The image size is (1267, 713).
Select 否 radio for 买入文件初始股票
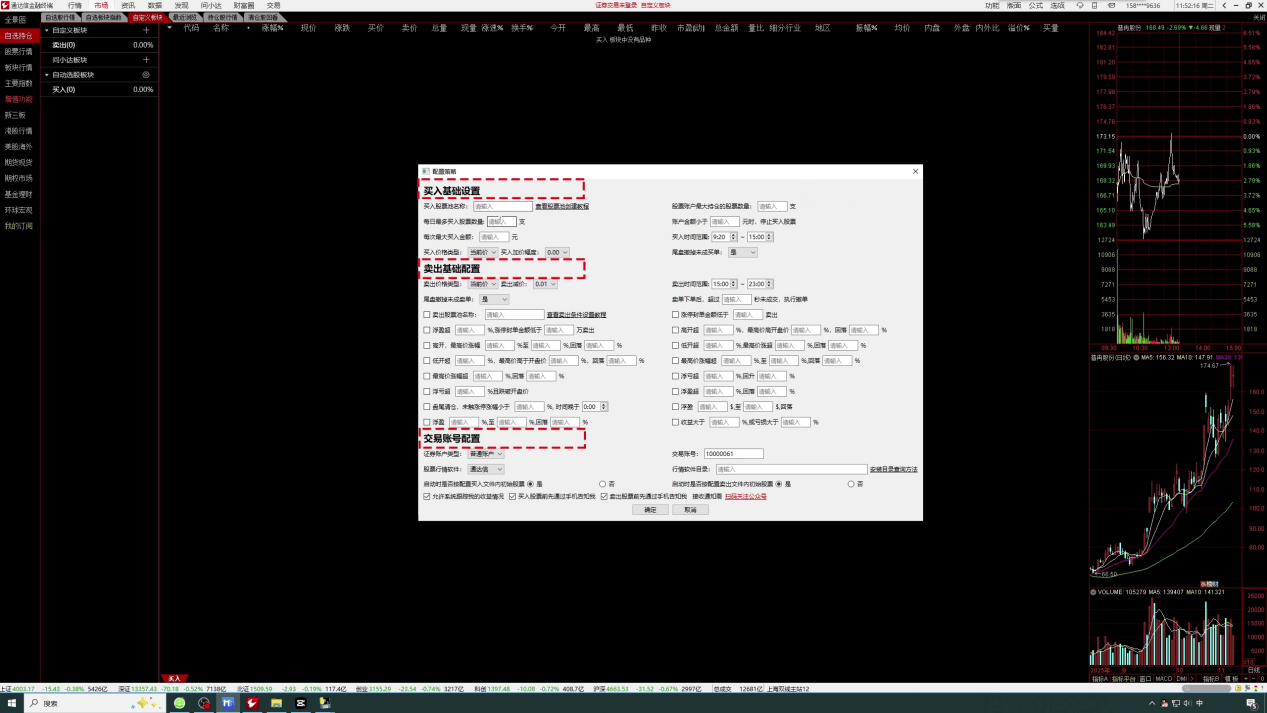[603, 484]
